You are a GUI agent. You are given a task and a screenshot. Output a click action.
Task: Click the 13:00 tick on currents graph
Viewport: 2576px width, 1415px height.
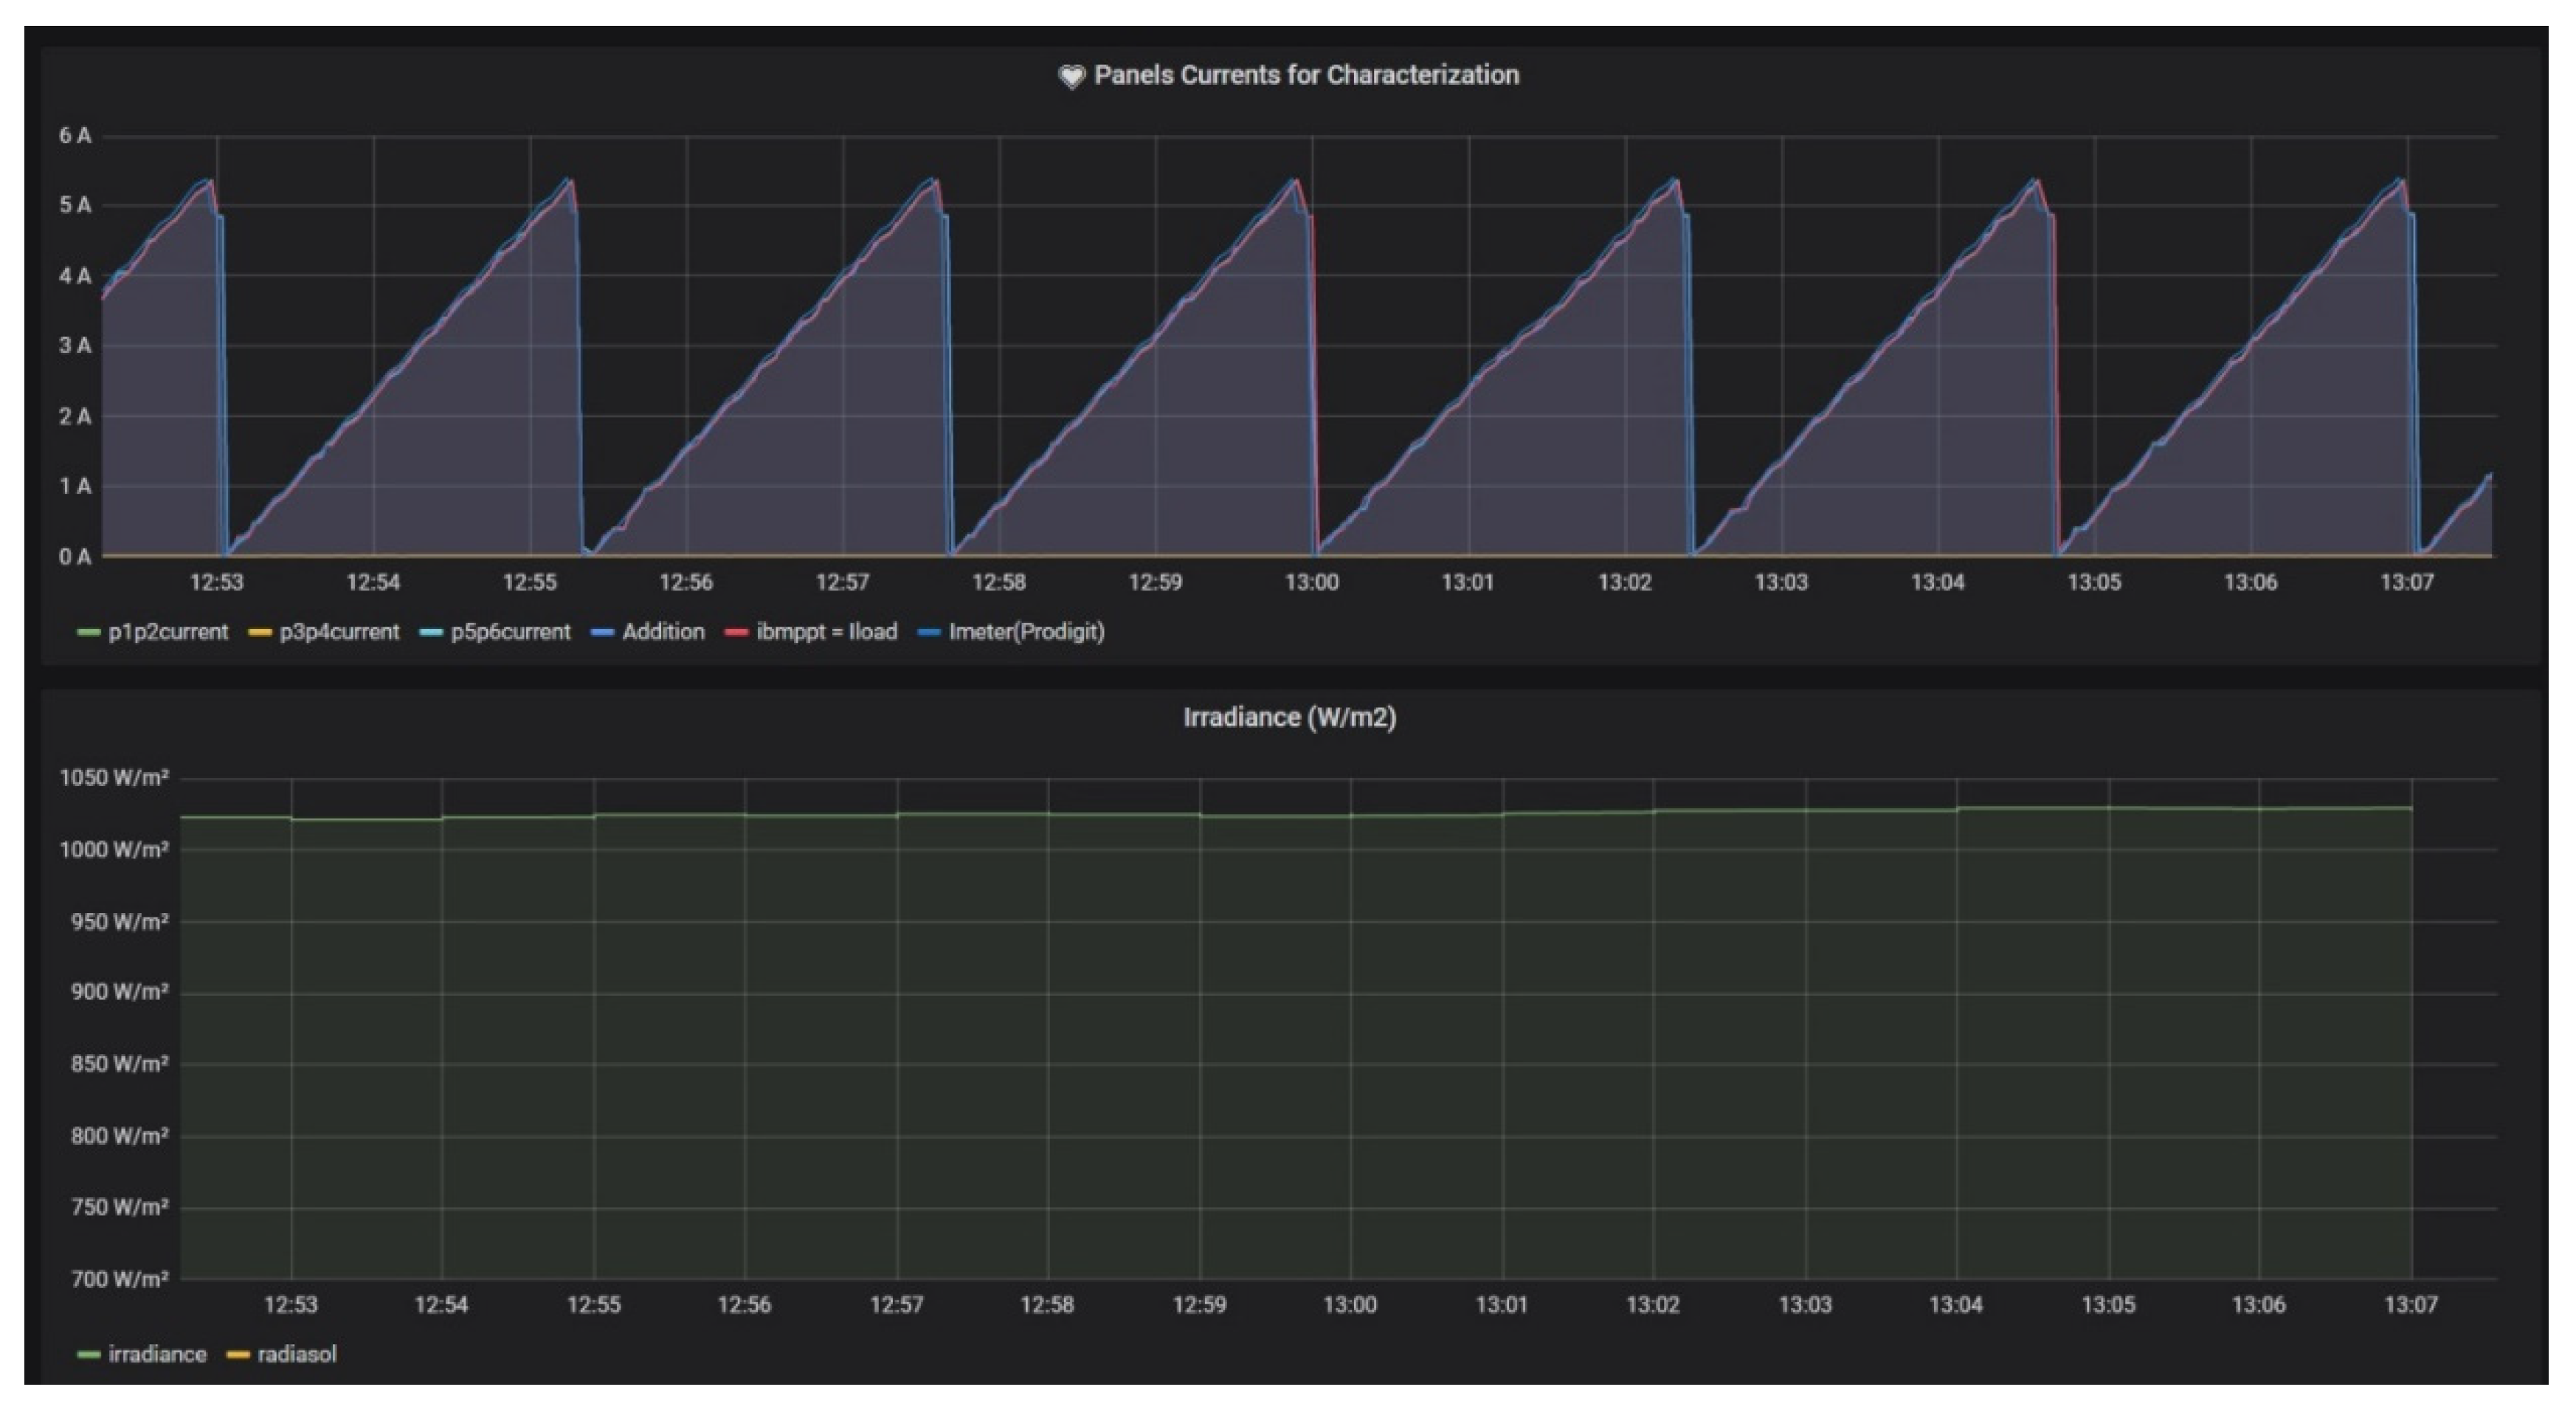pos(1311,582)
